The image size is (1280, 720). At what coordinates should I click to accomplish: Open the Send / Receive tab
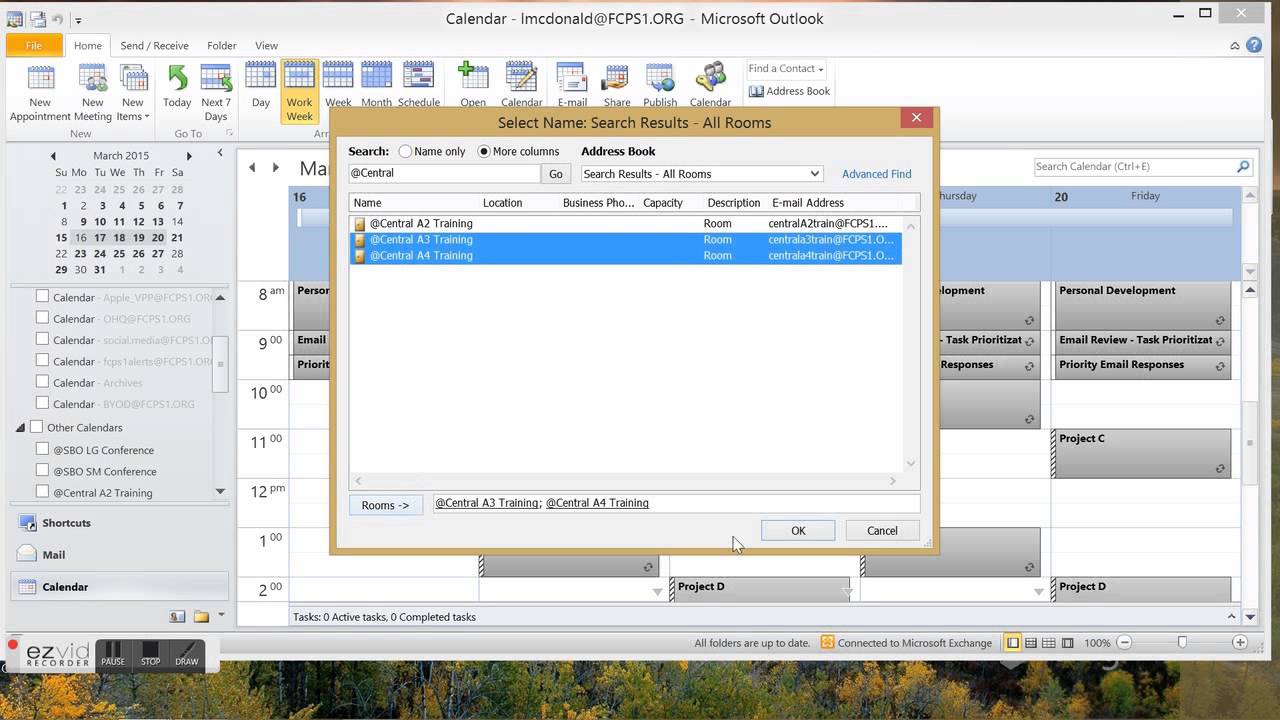coord(154,45)
